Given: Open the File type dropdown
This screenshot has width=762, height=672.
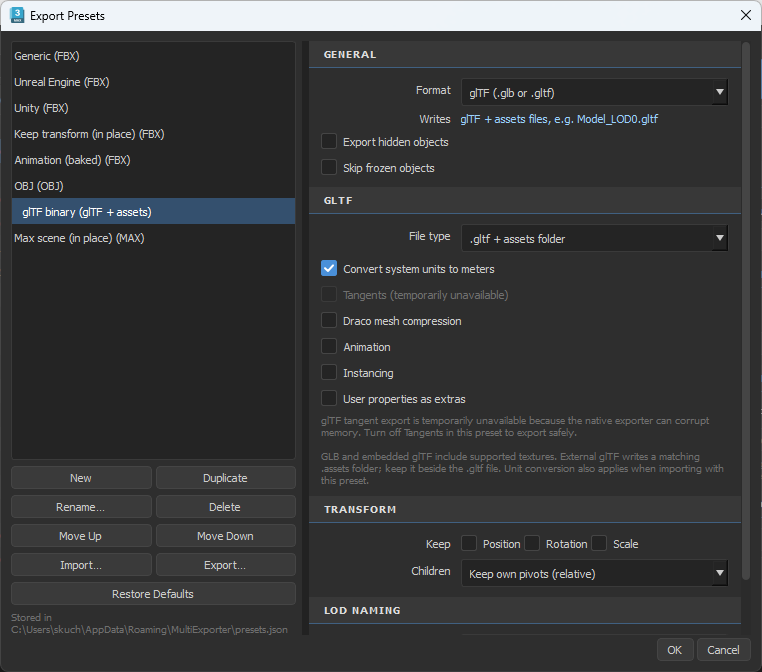Looking at the screenshot, I should point(594,238).
